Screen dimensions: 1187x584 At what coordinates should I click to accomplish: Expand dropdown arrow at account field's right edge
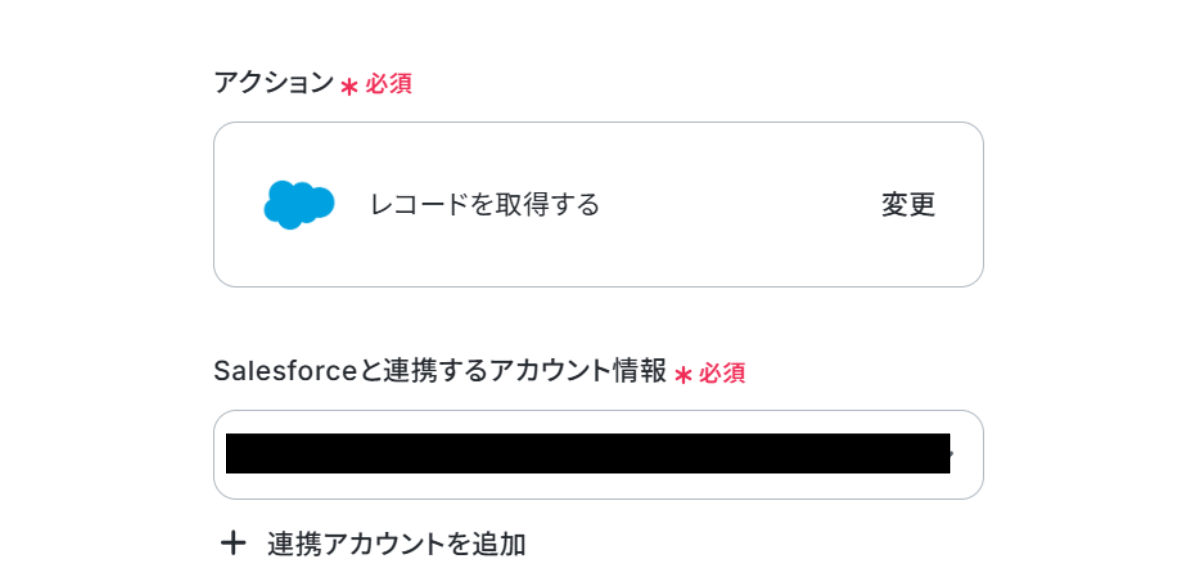coord(952,454)
